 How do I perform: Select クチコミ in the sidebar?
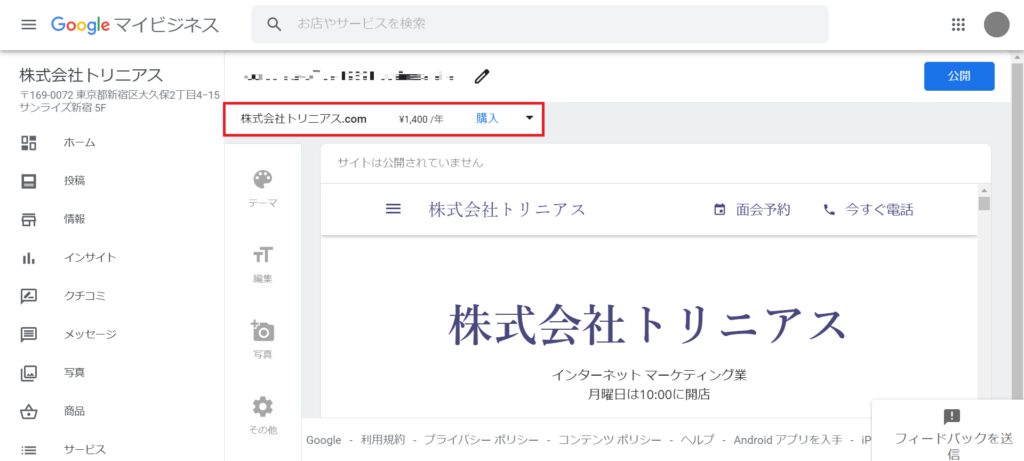[85, 296]
